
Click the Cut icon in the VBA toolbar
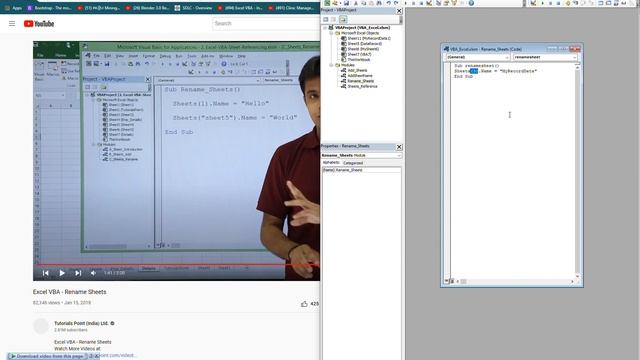356,3
